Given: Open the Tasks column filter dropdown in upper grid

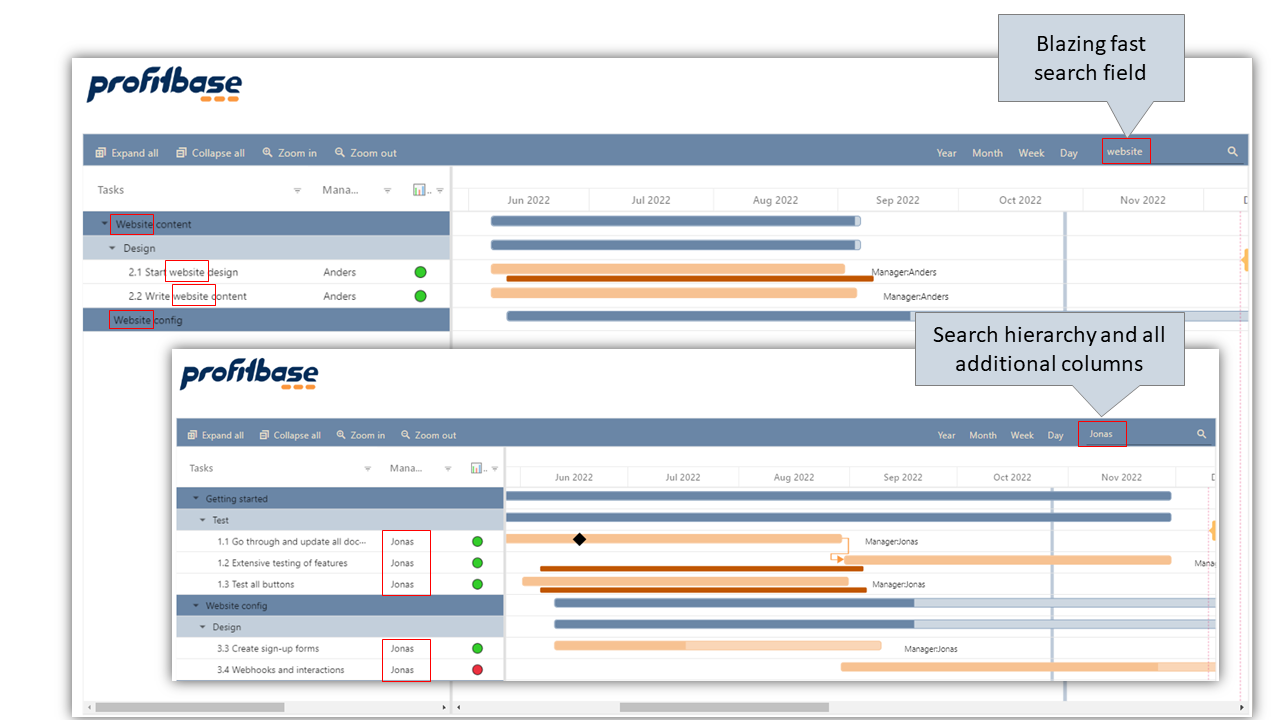Looking at the screenshot, I should tap(297, 190).
